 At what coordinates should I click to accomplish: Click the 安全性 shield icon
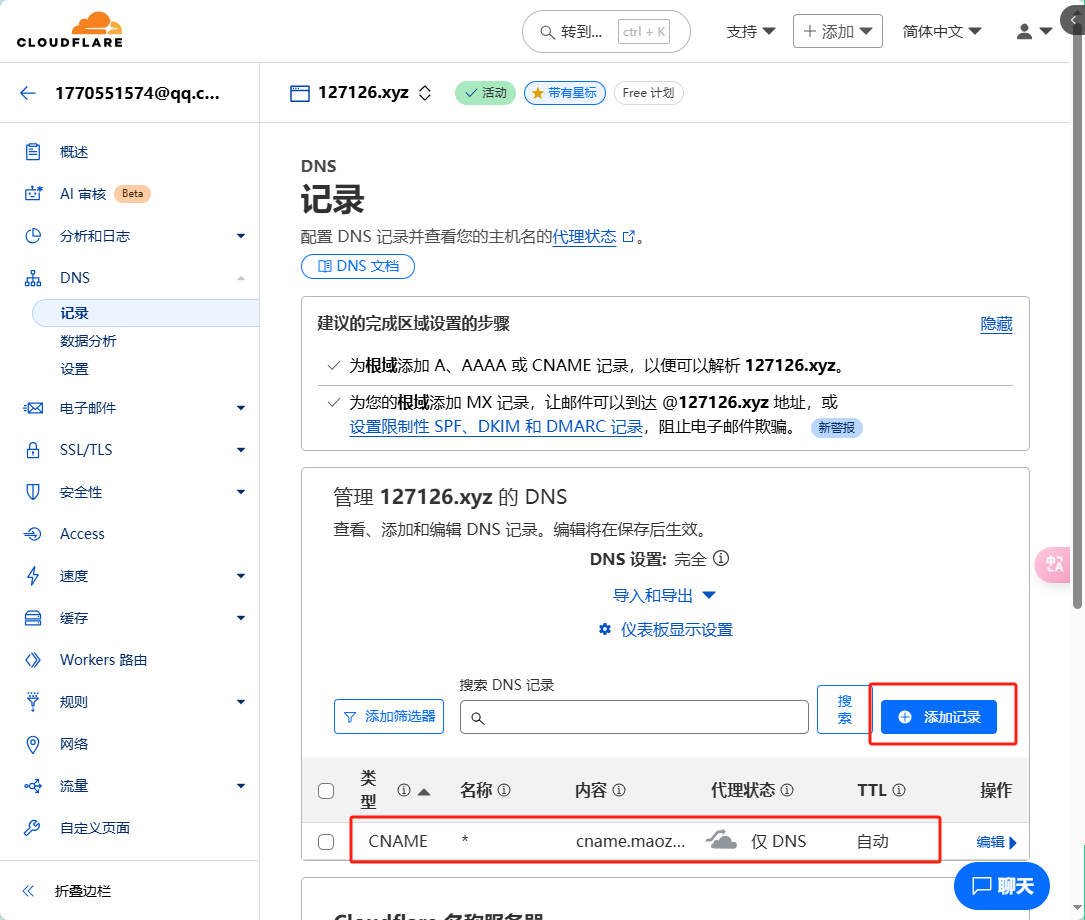click(33, 492)
